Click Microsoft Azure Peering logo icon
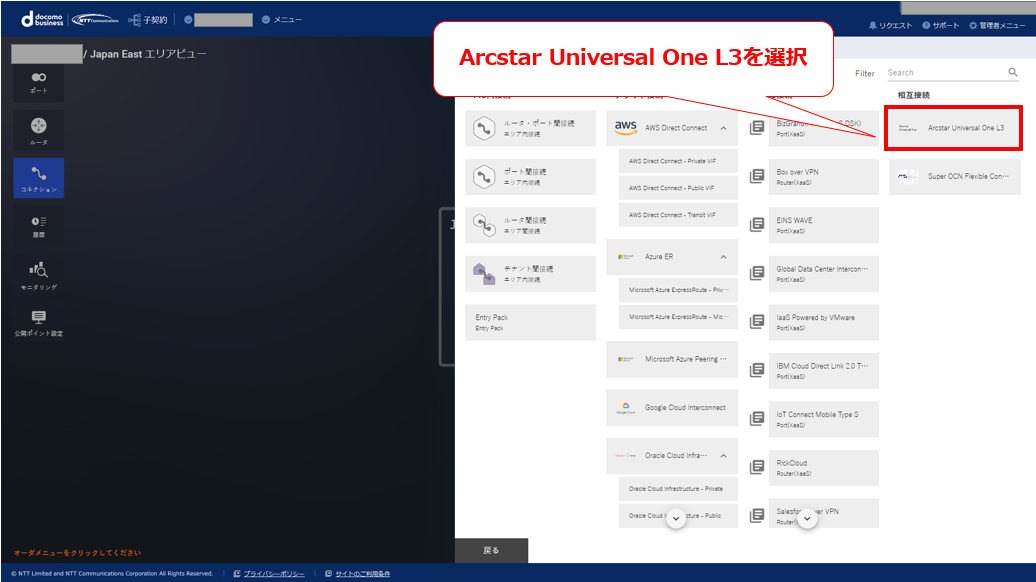This screenshot has width=1036, height=582. pos(626,359)
